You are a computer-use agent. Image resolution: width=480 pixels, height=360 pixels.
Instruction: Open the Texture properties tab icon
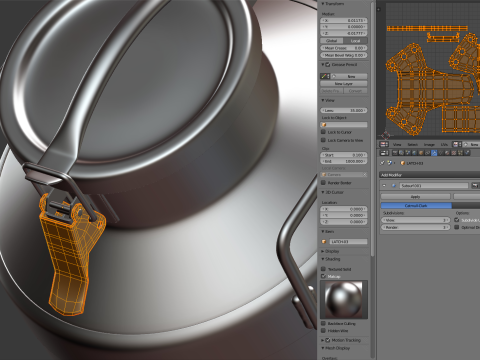click(x=454, y=153)
